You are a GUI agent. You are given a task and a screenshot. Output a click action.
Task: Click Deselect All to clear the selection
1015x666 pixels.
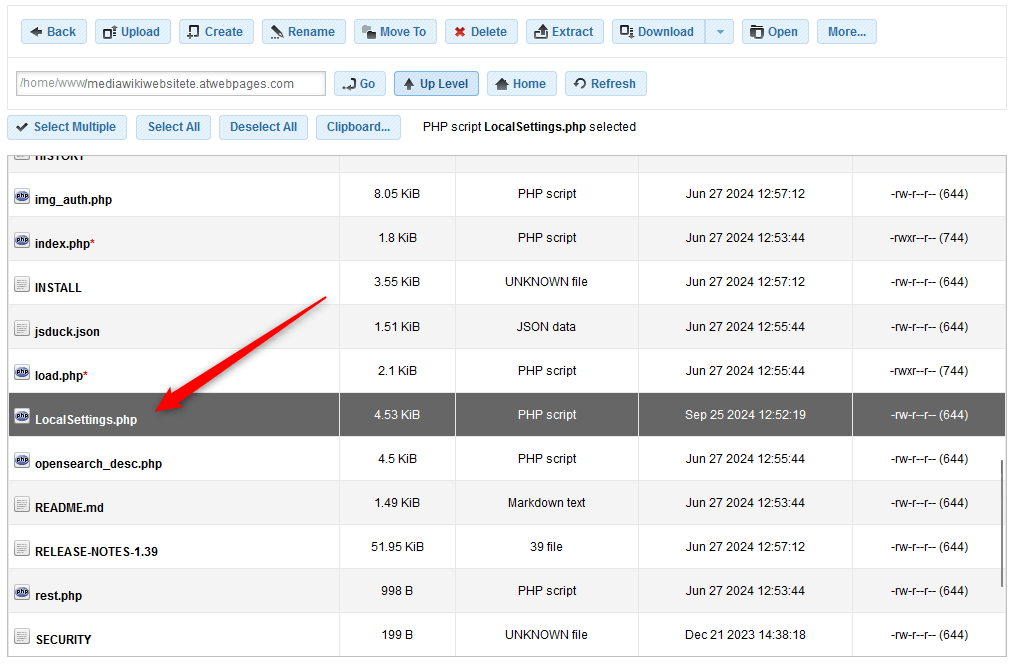(263, 127)
